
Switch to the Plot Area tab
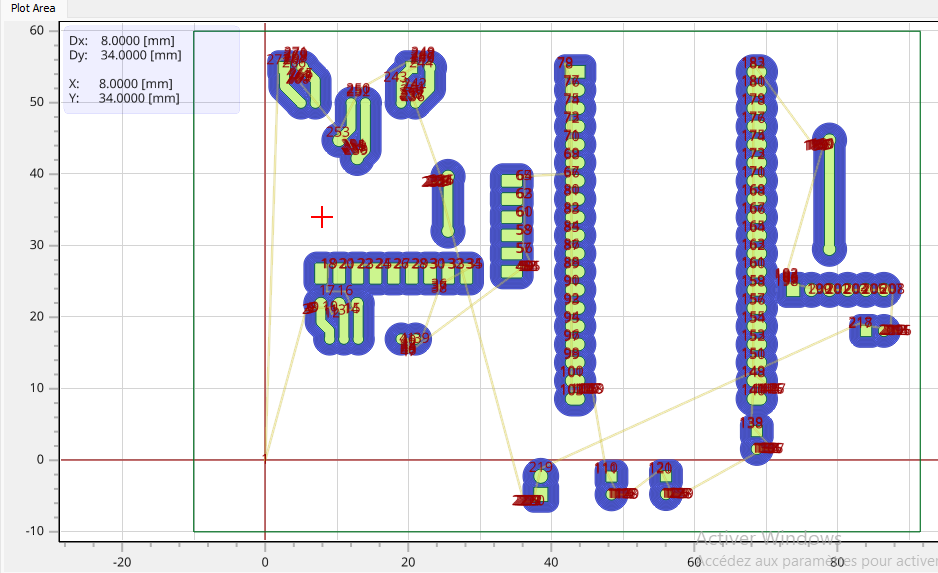[x=34, y=8]
